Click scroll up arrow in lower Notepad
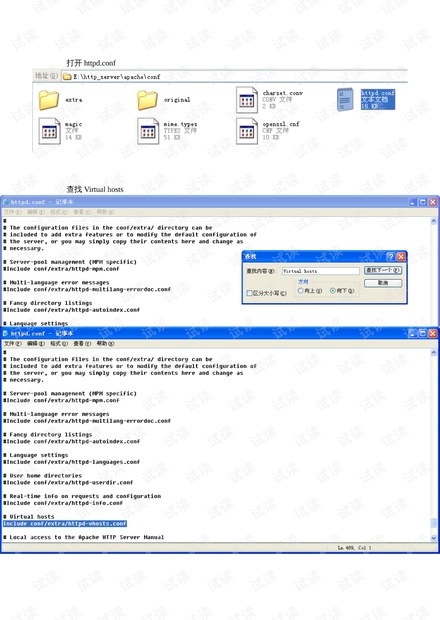440x620 pixels. pyautogui.click(x=433, y=353)
